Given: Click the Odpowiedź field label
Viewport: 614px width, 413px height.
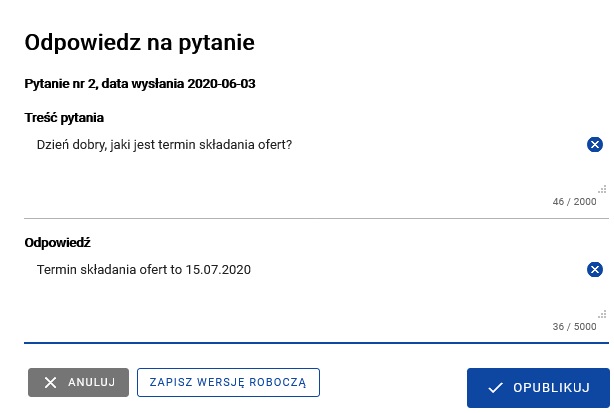Looking at the screenshot, I should 58,242.
